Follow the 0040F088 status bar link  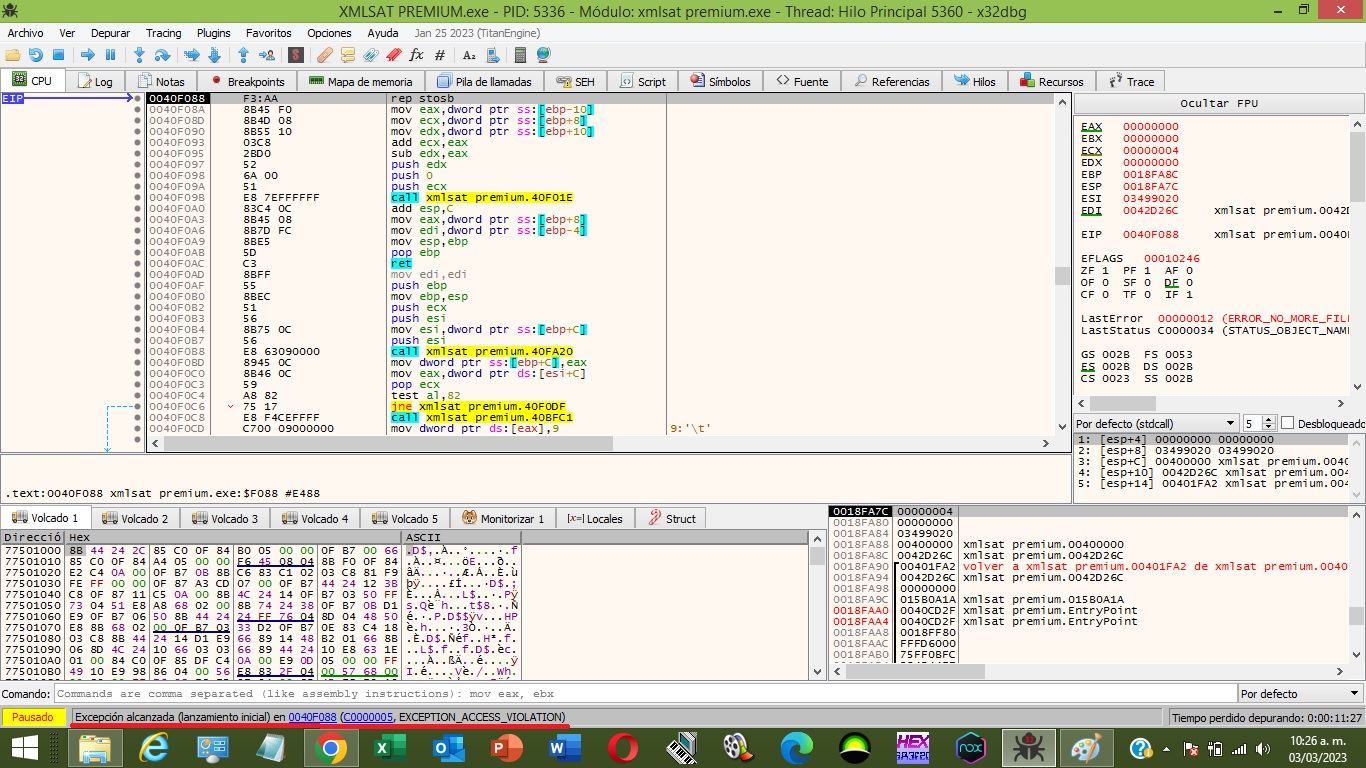[x=312, y=717]
